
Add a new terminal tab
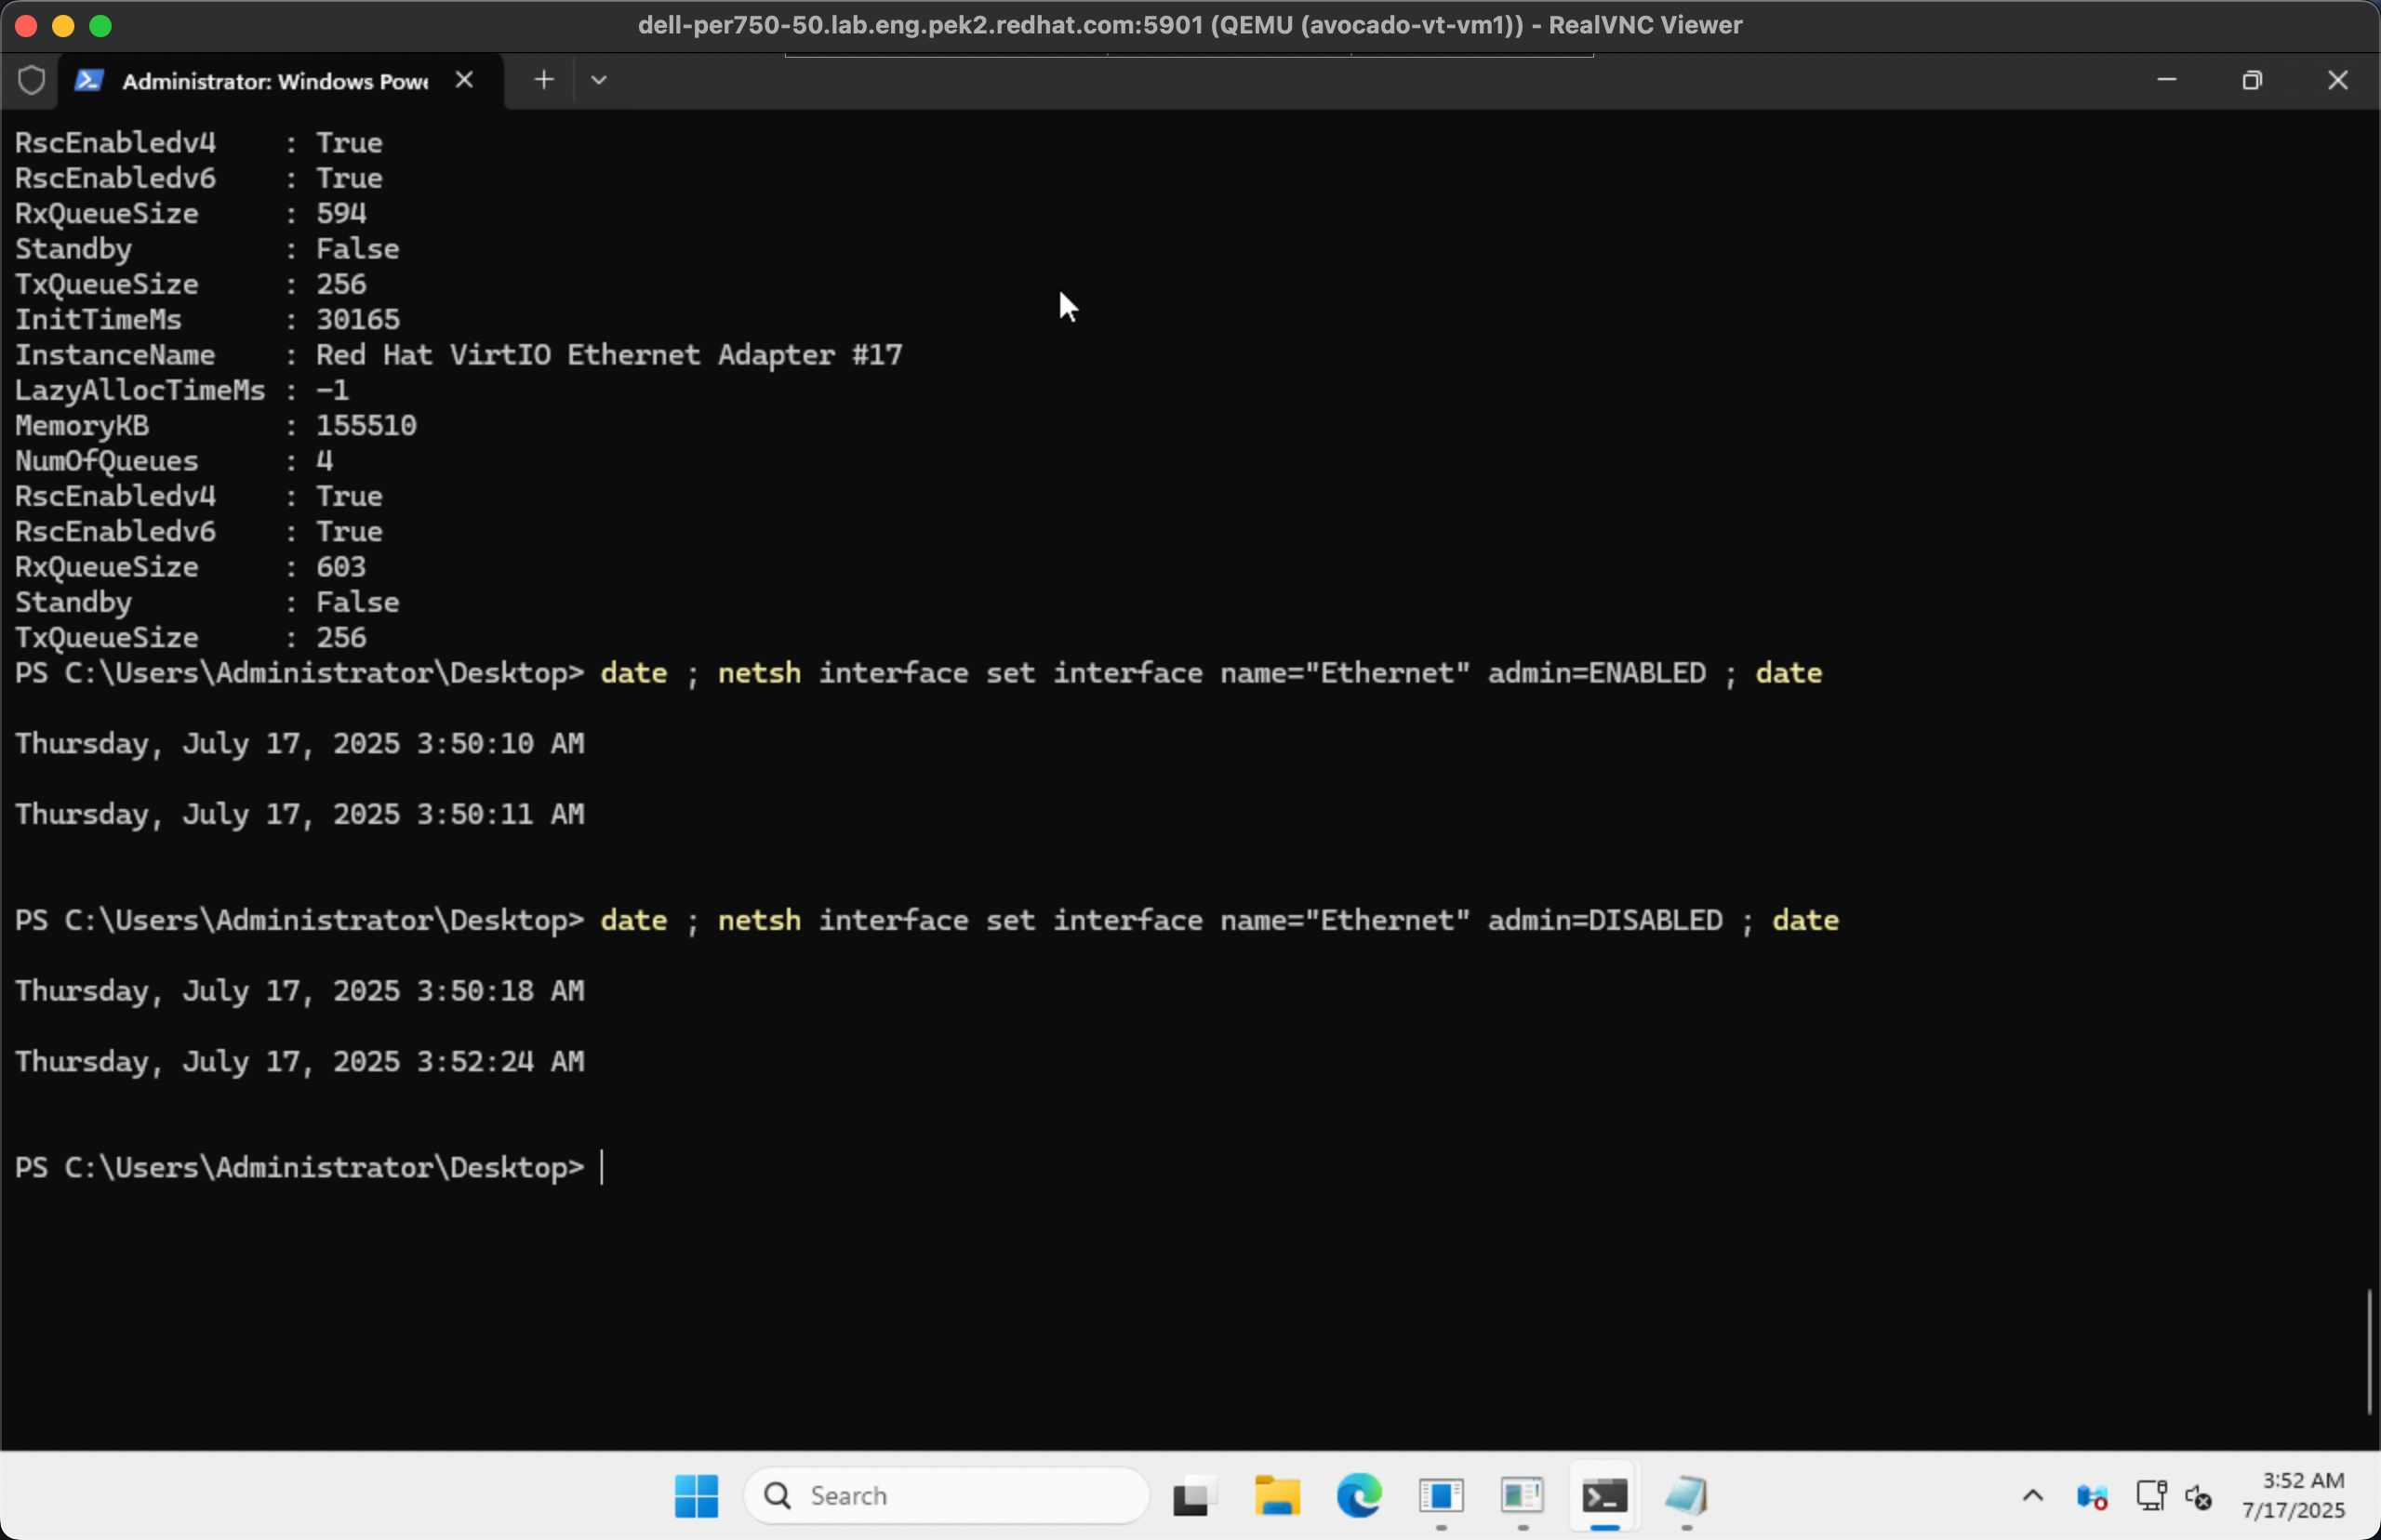click(543, 80)
